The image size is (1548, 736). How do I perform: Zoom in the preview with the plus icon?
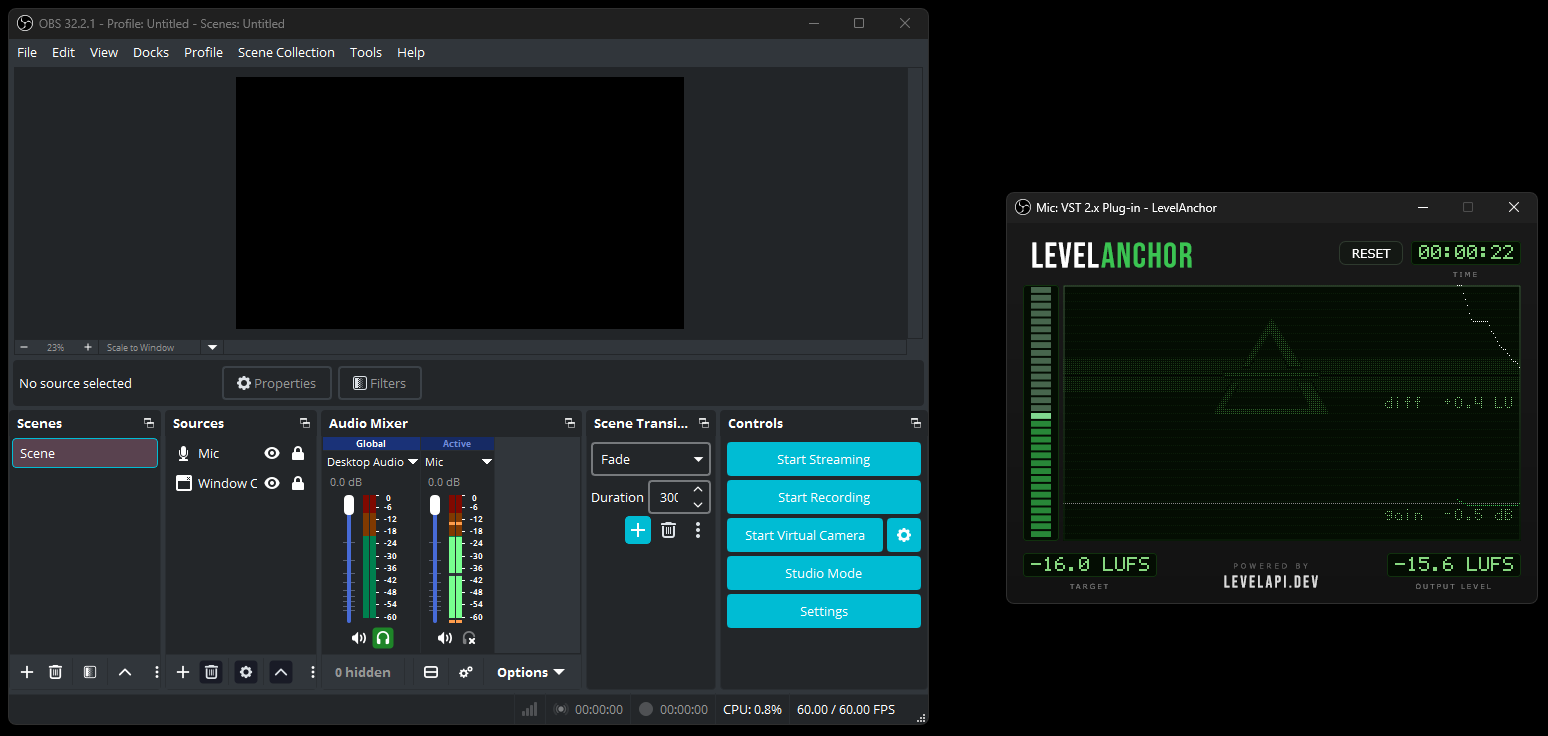click(88, 347)
